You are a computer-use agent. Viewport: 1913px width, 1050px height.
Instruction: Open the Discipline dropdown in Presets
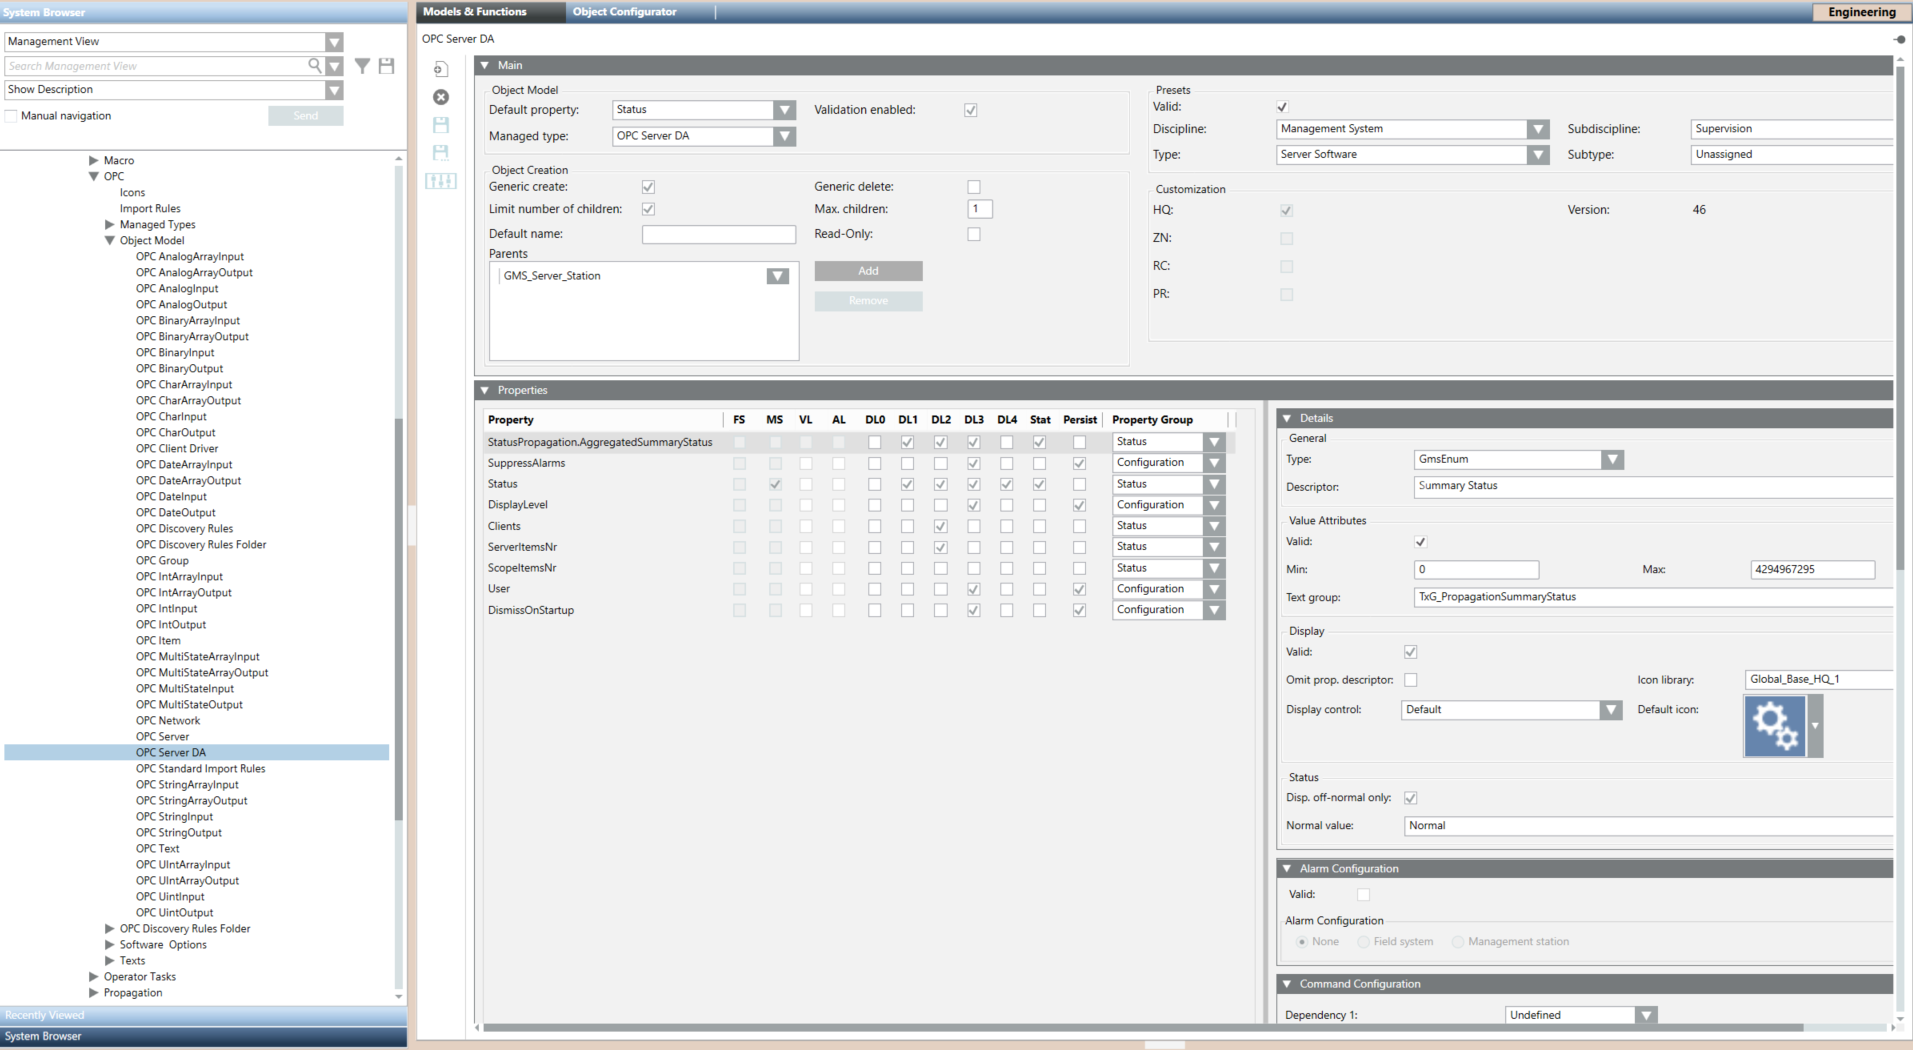(1537, 129)
